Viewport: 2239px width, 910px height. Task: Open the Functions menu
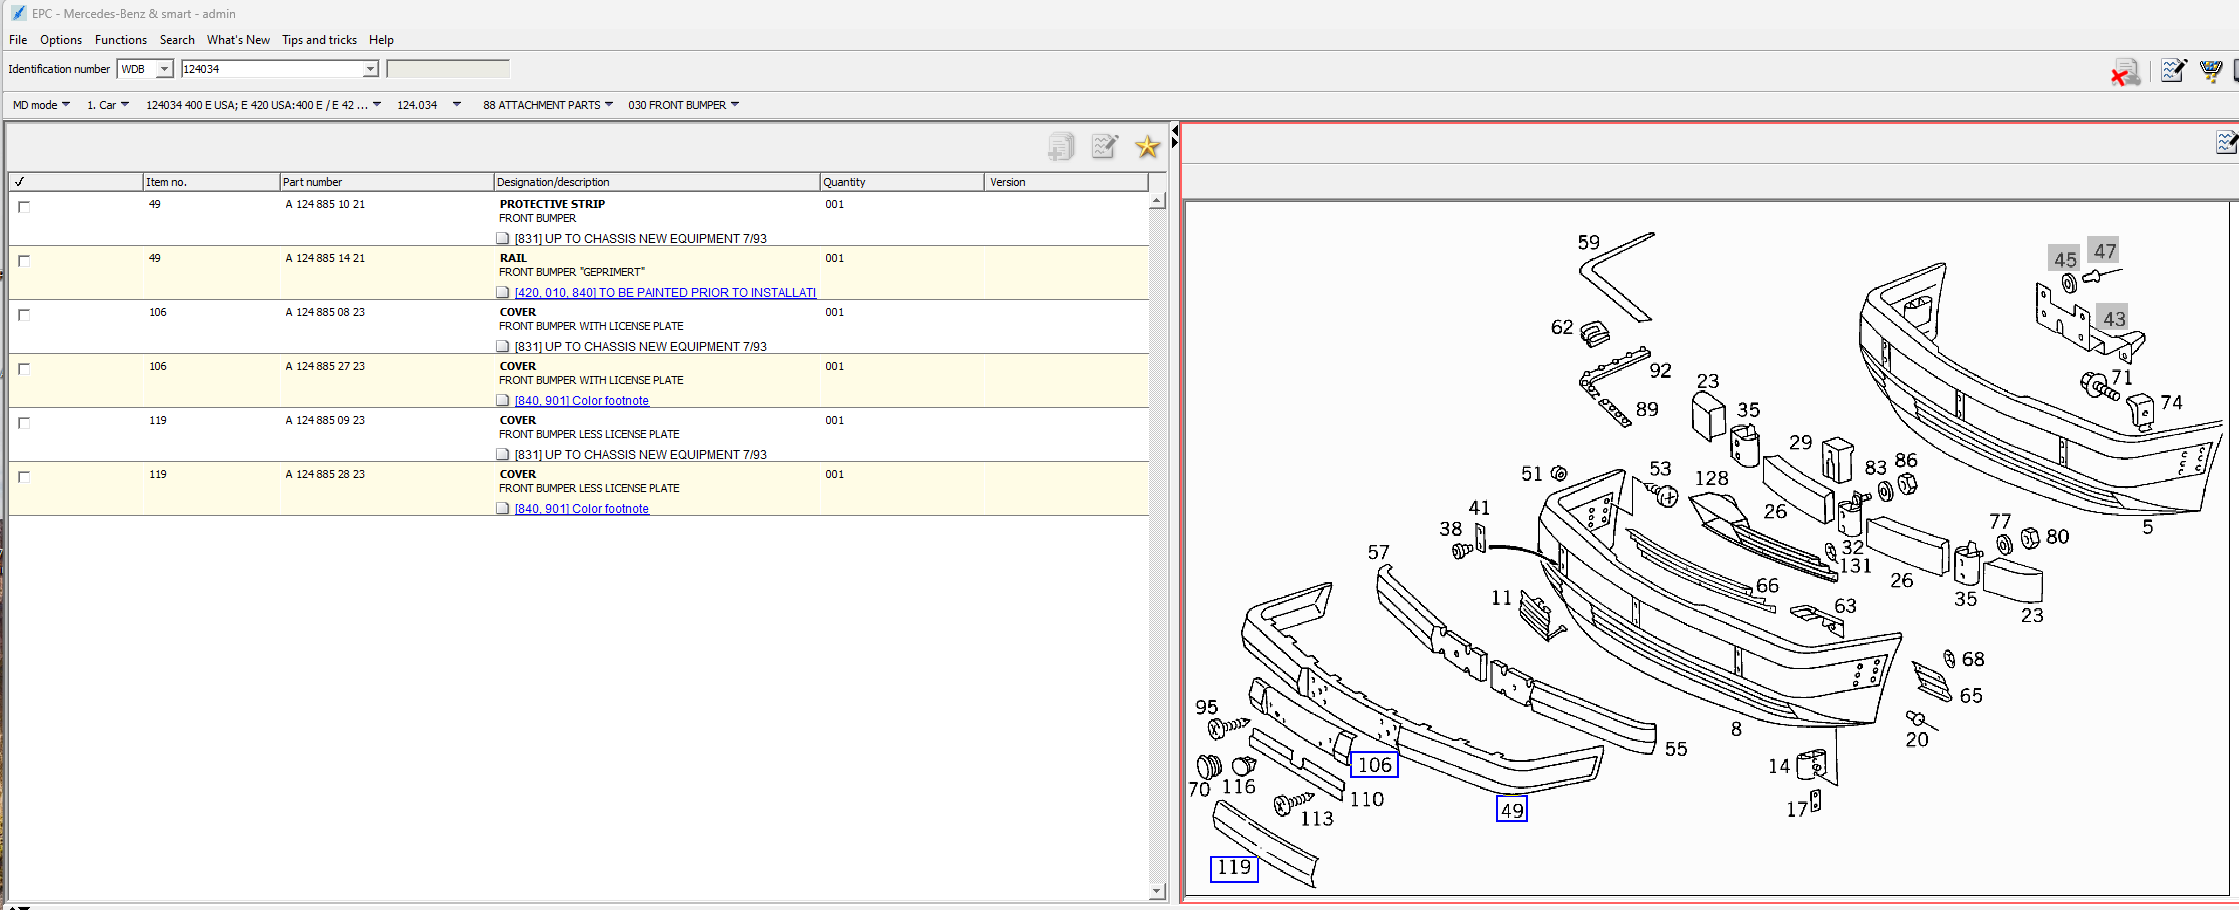pyautogui.click(x=120, y=40)
